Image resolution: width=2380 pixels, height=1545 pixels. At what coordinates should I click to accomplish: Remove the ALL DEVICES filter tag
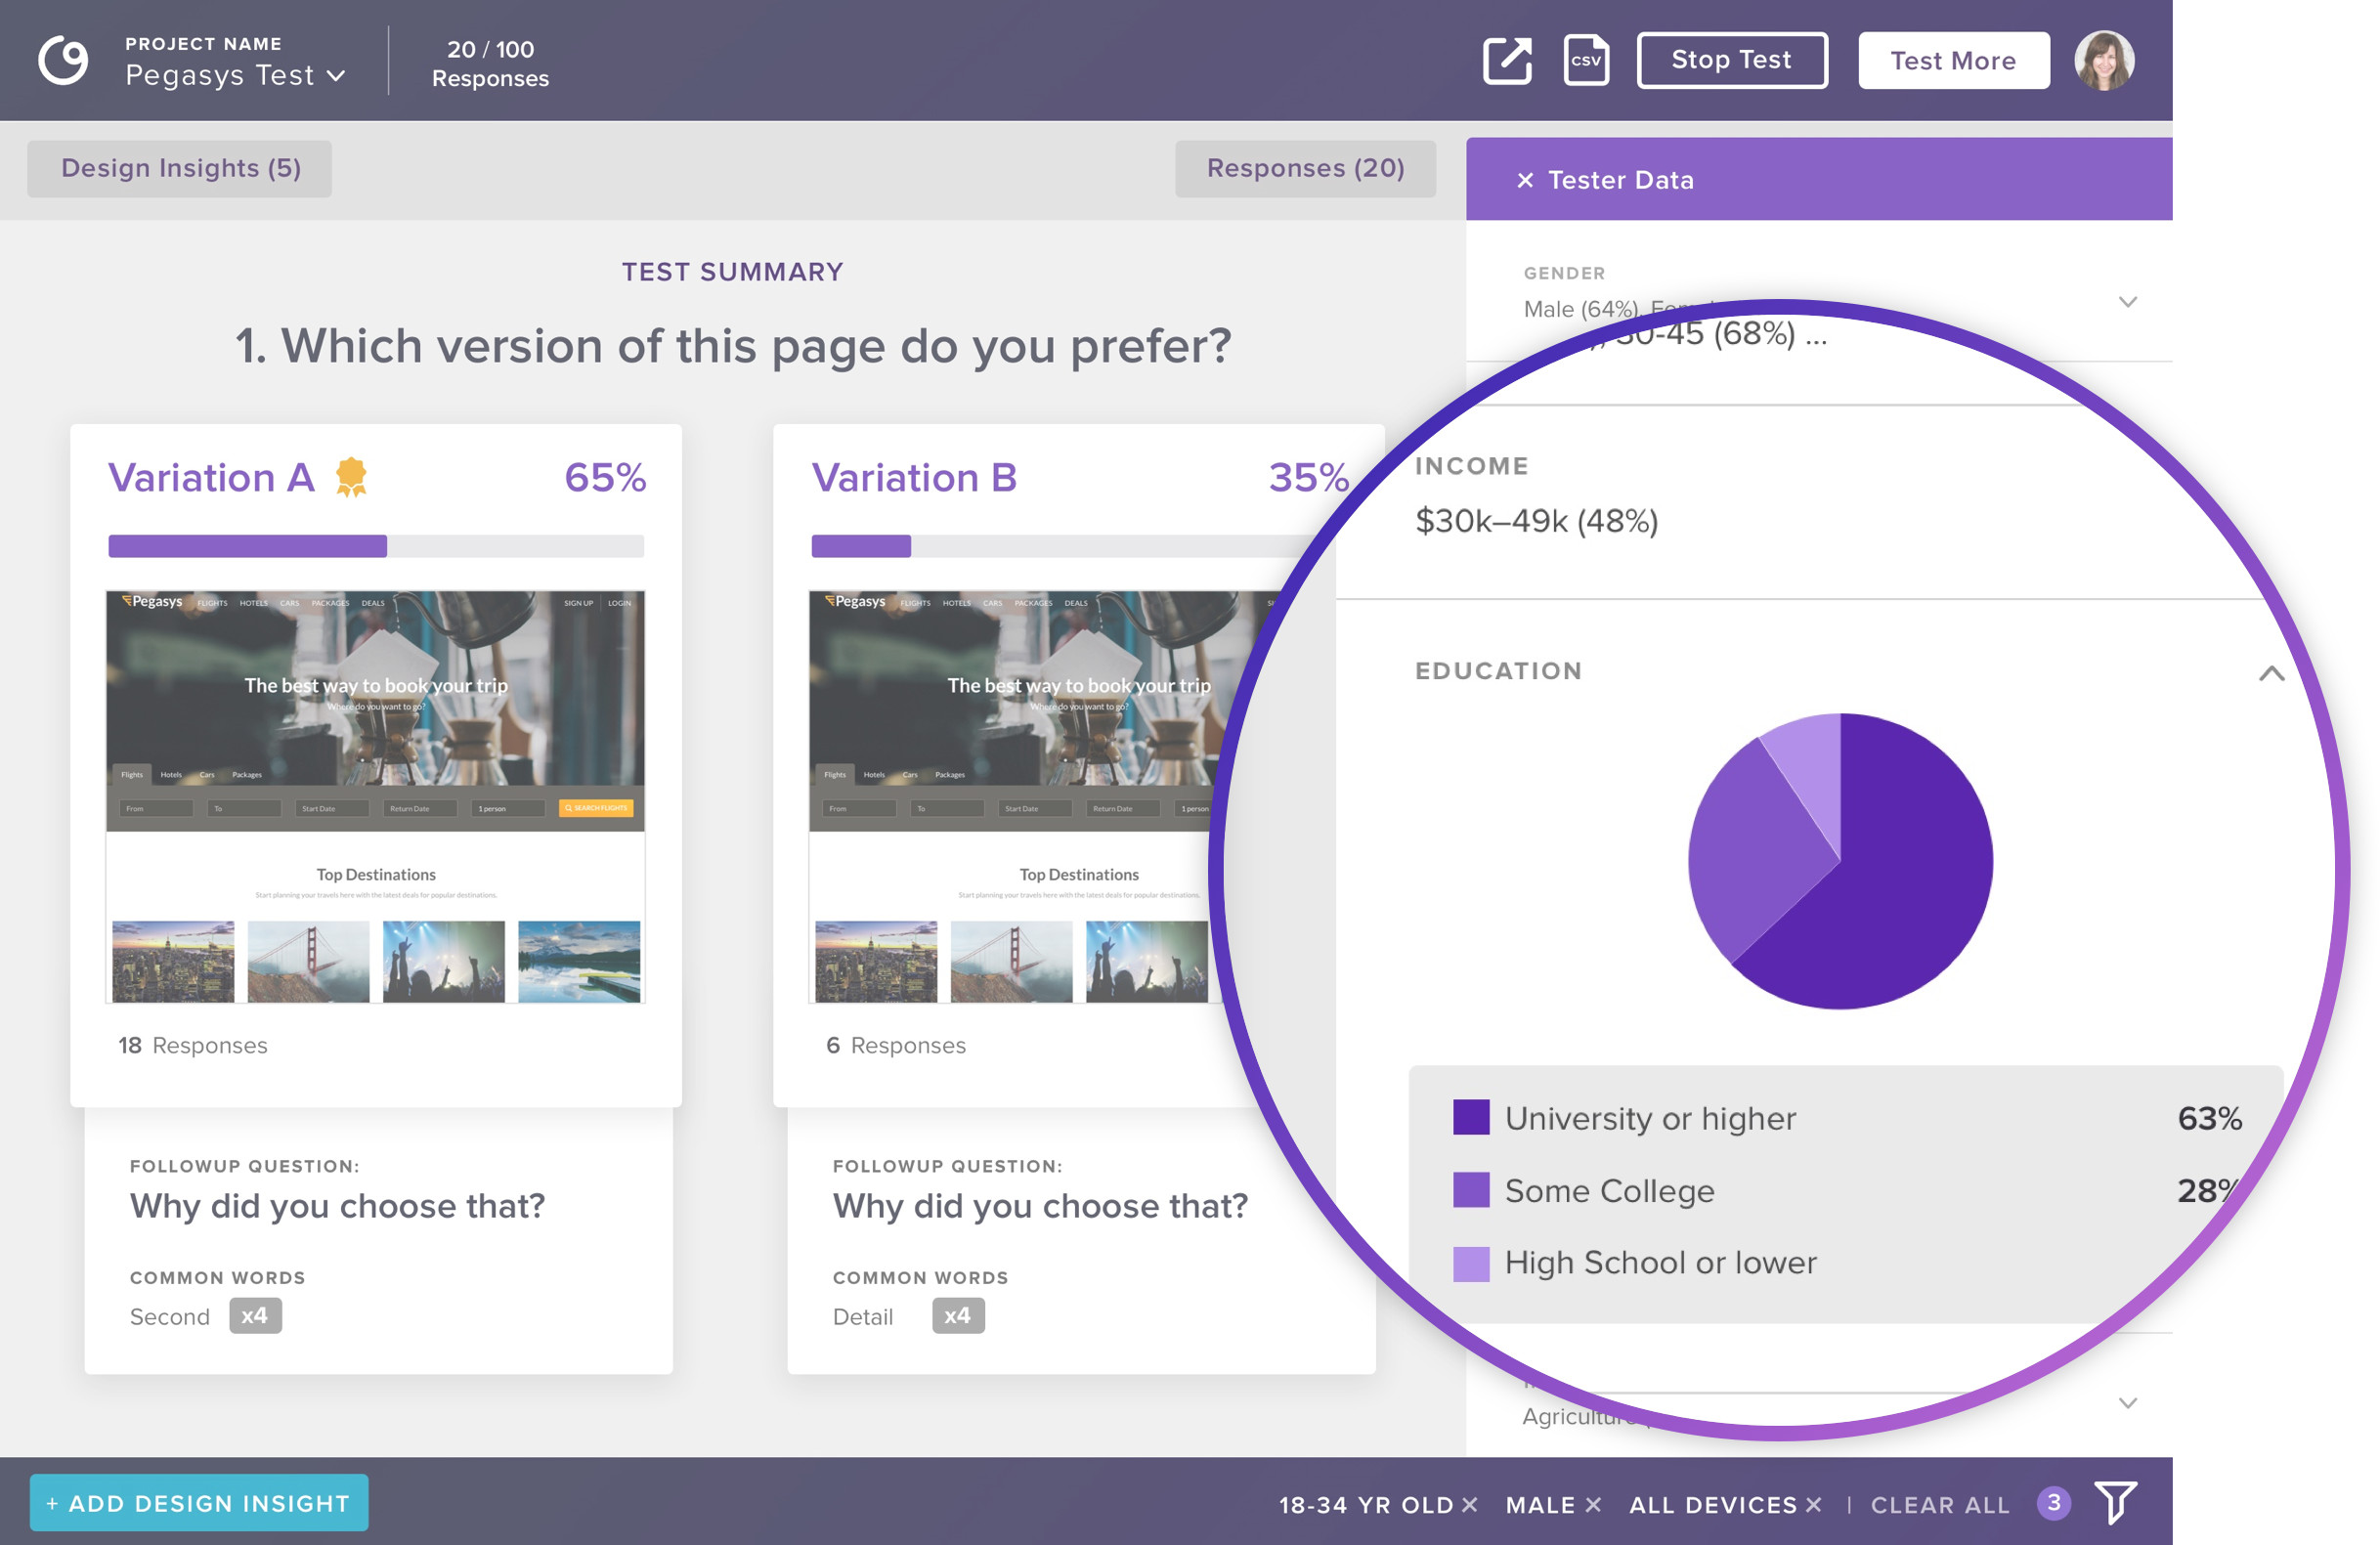click(1813, 1504)
